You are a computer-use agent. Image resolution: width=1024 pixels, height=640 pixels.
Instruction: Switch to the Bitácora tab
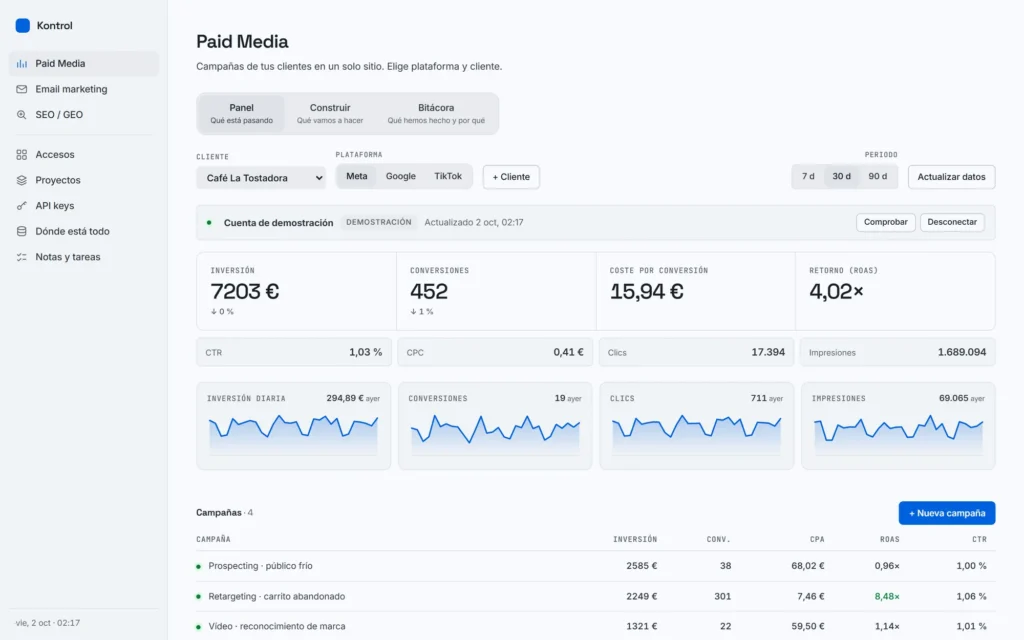pyautogui.click(x=436, y=114)
